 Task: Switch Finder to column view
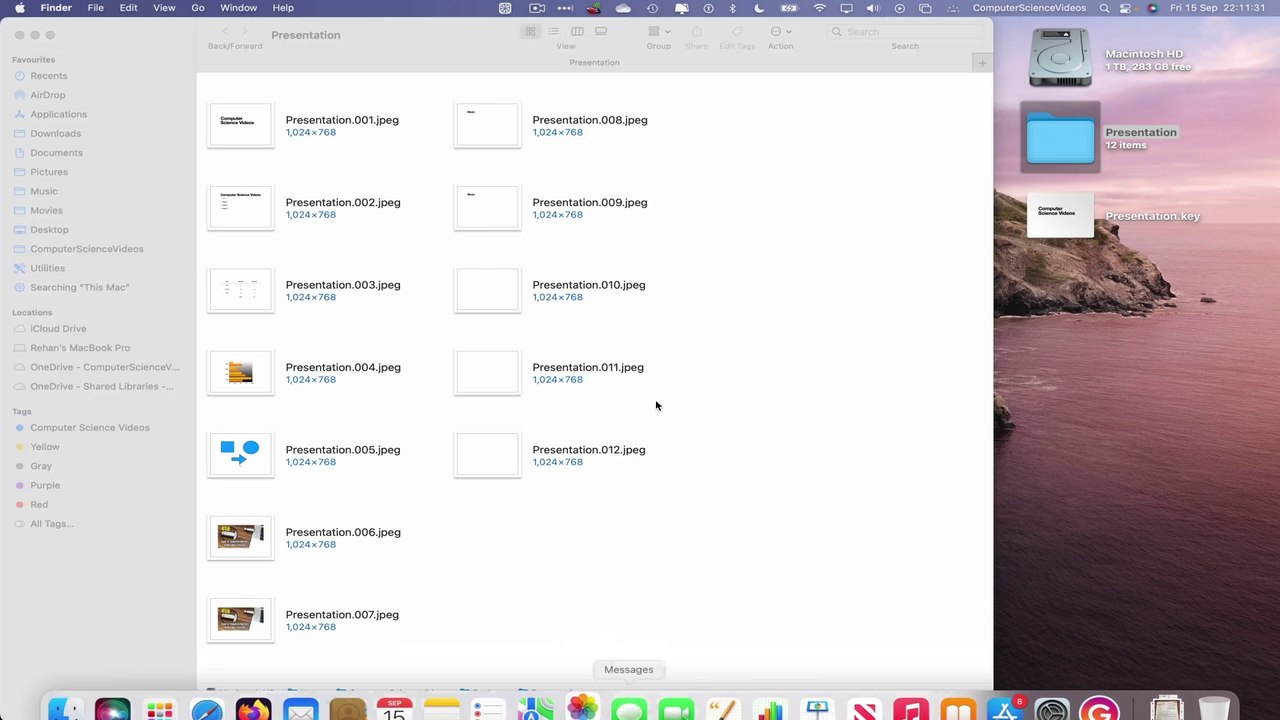[577, 32]
